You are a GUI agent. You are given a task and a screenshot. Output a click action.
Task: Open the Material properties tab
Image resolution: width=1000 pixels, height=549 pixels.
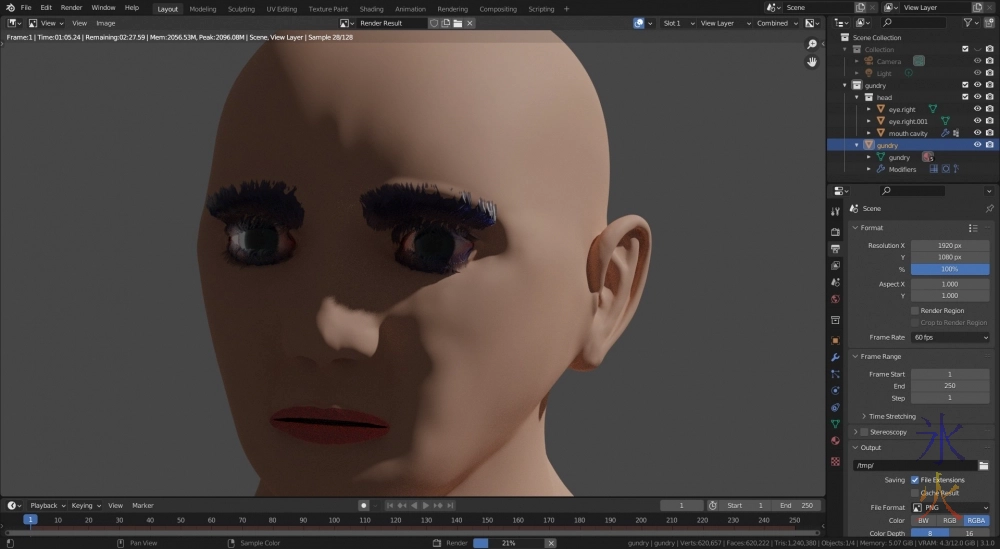[x=835, y=441]
